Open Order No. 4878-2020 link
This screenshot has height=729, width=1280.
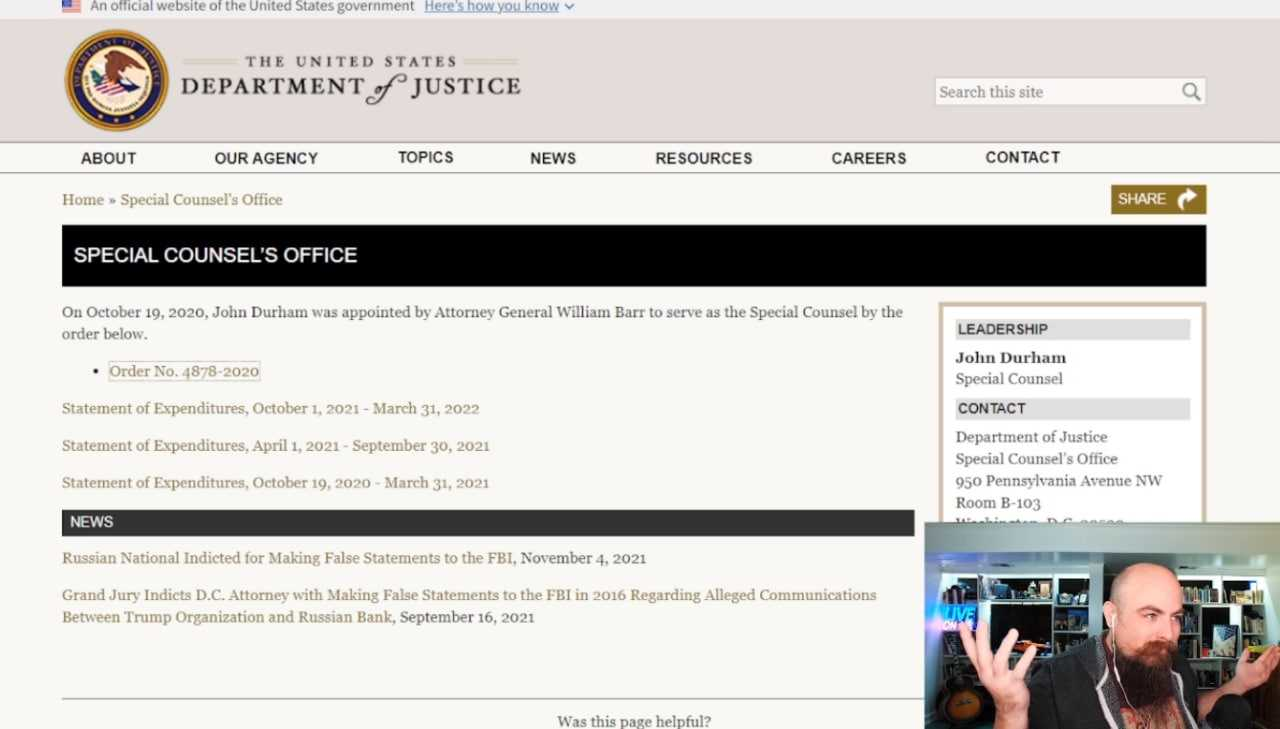184,371
